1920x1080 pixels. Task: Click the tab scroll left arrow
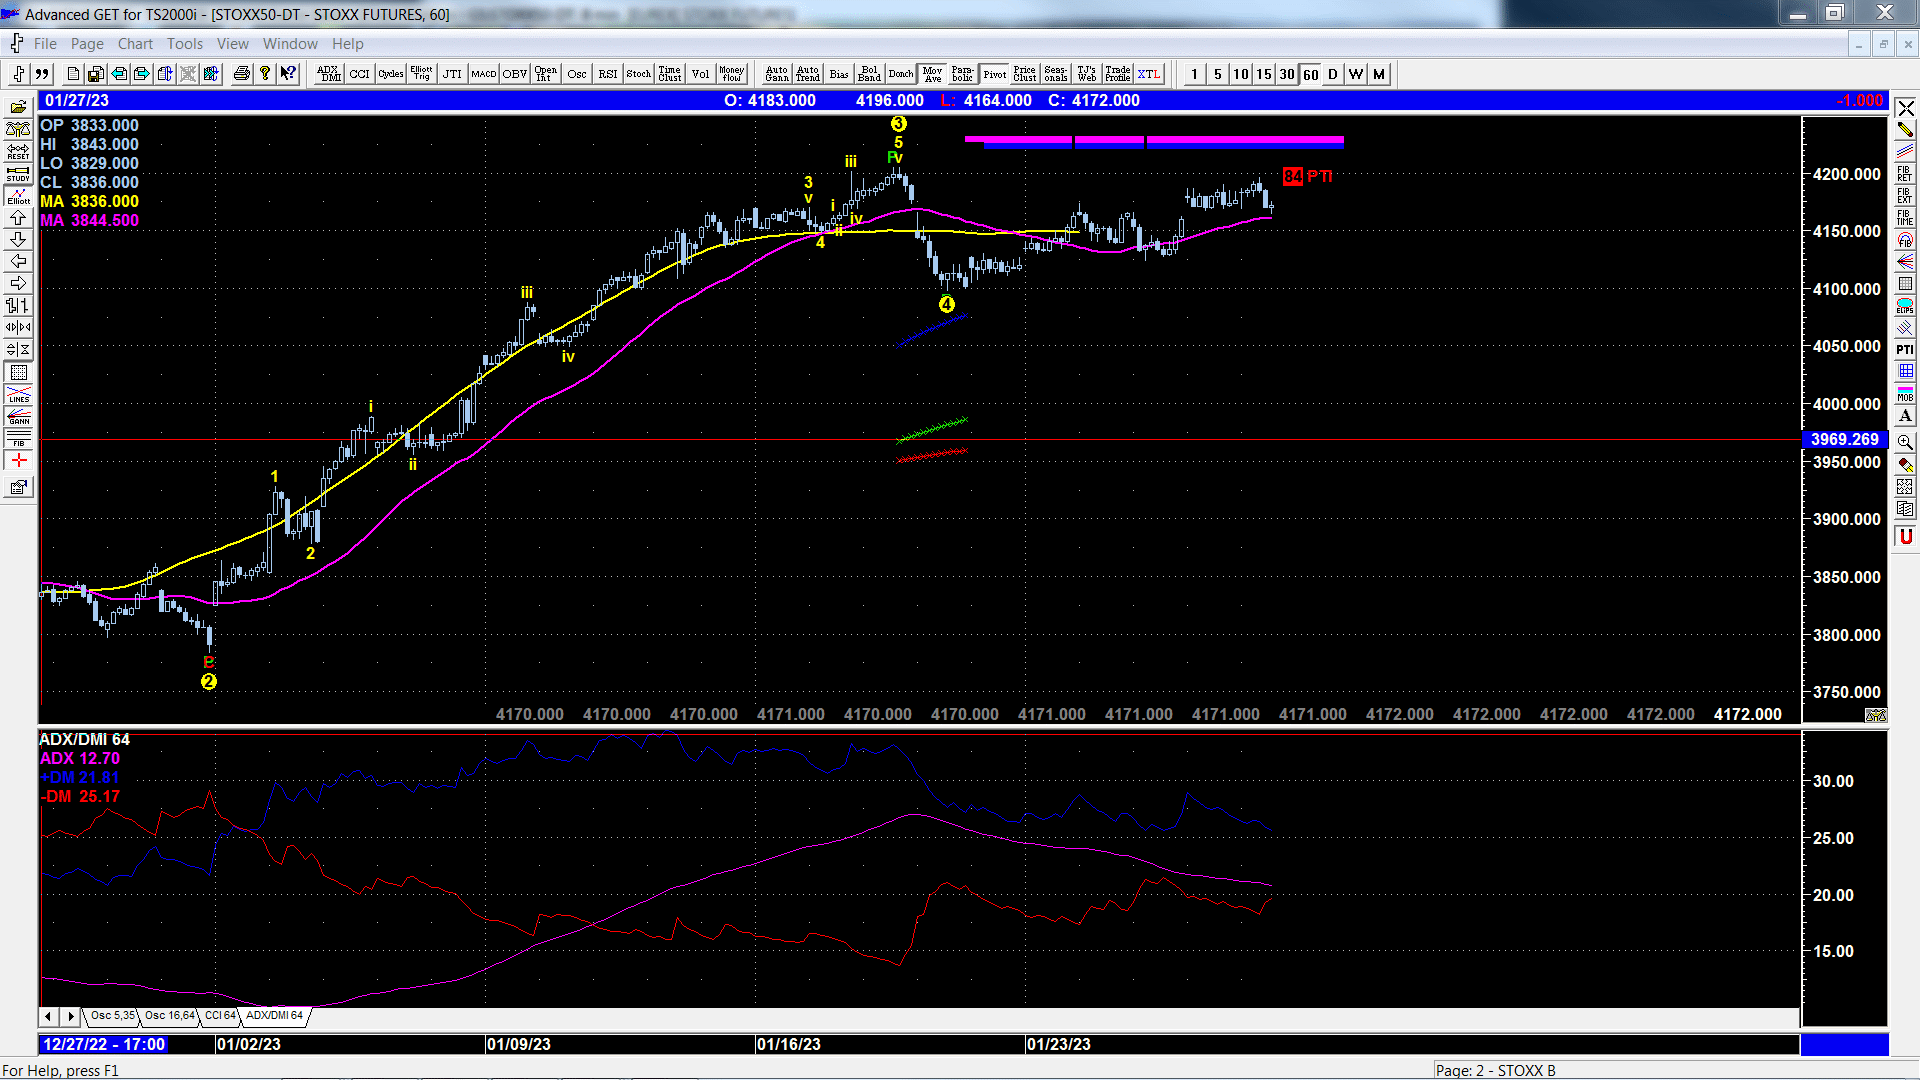pyautogui.click(x=49, y=1017)
